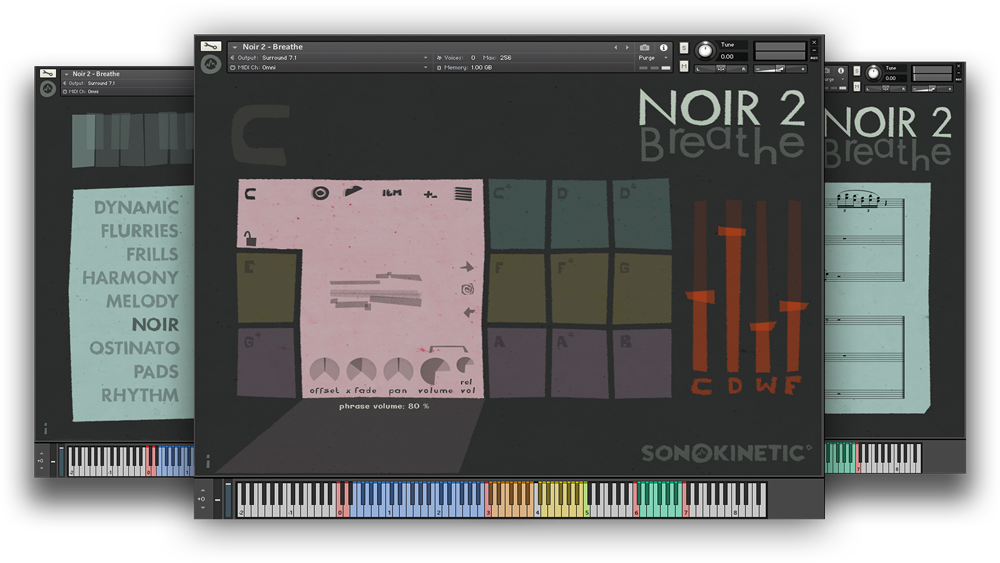Click the x fade knob
1000x563 pixels.
pos(361,370)
